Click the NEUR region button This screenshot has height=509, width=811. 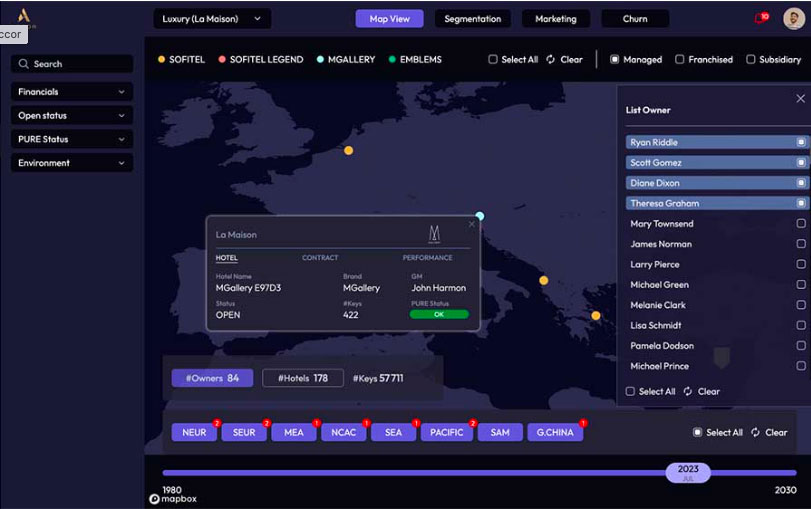tap(194, 432)
